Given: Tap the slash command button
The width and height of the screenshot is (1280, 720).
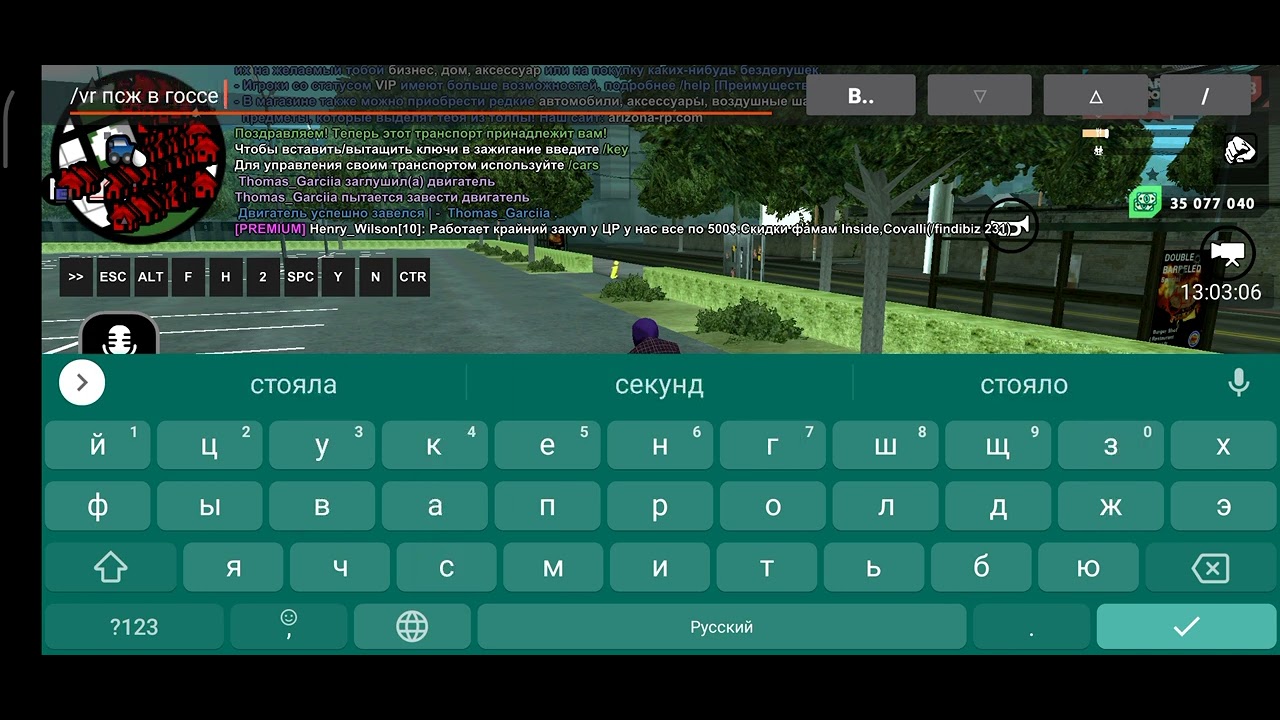Looking at the screenshot, I should (1205, 96).
